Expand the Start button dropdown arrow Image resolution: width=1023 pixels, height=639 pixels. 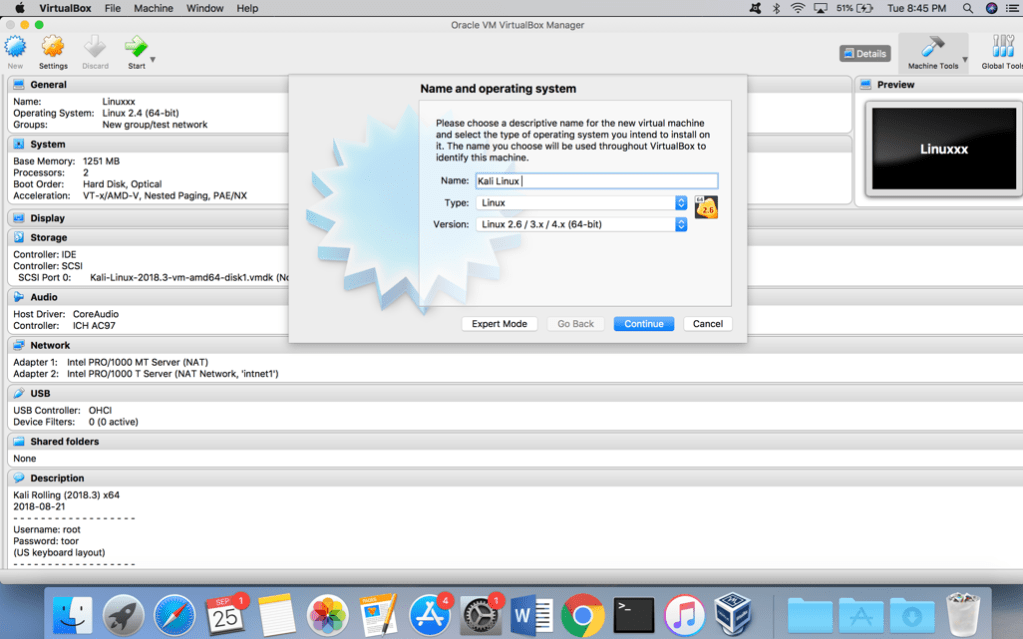153,60
